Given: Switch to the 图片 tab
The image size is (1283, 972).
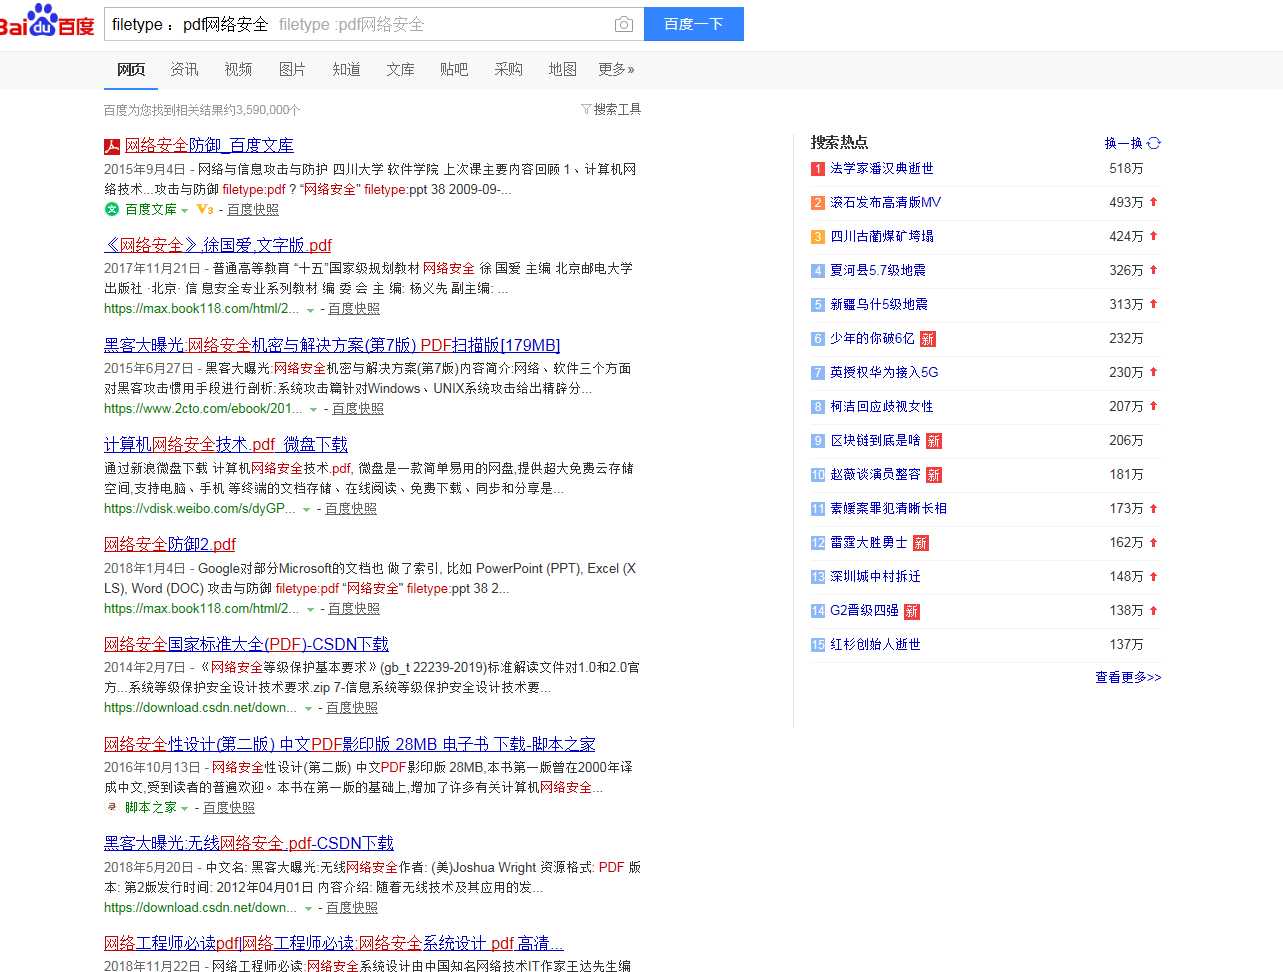Looking at the screenshot, I should (x=292, y=69).
